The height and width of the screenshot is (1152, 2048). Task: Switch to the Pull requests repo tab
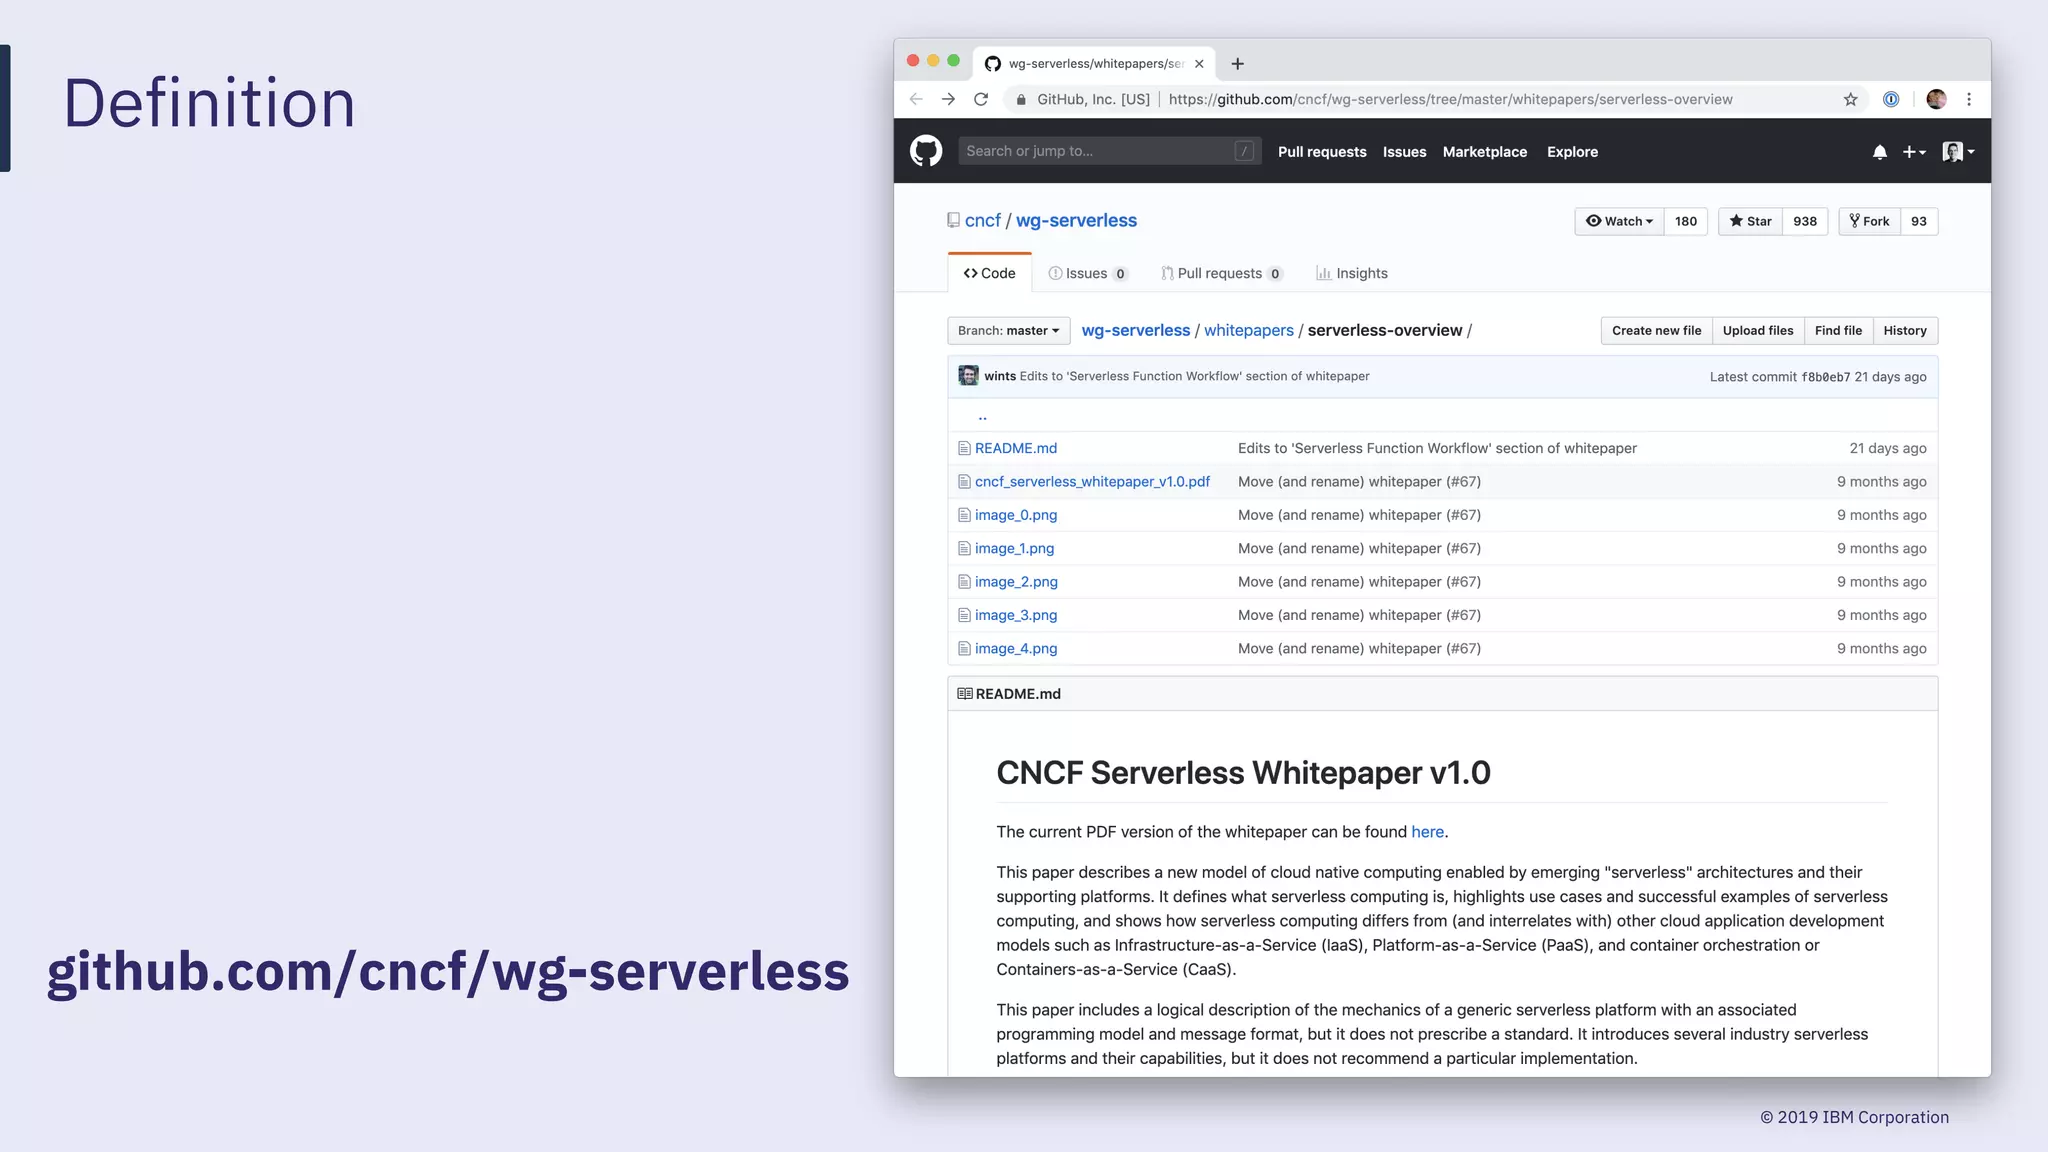coord(1221,273)
